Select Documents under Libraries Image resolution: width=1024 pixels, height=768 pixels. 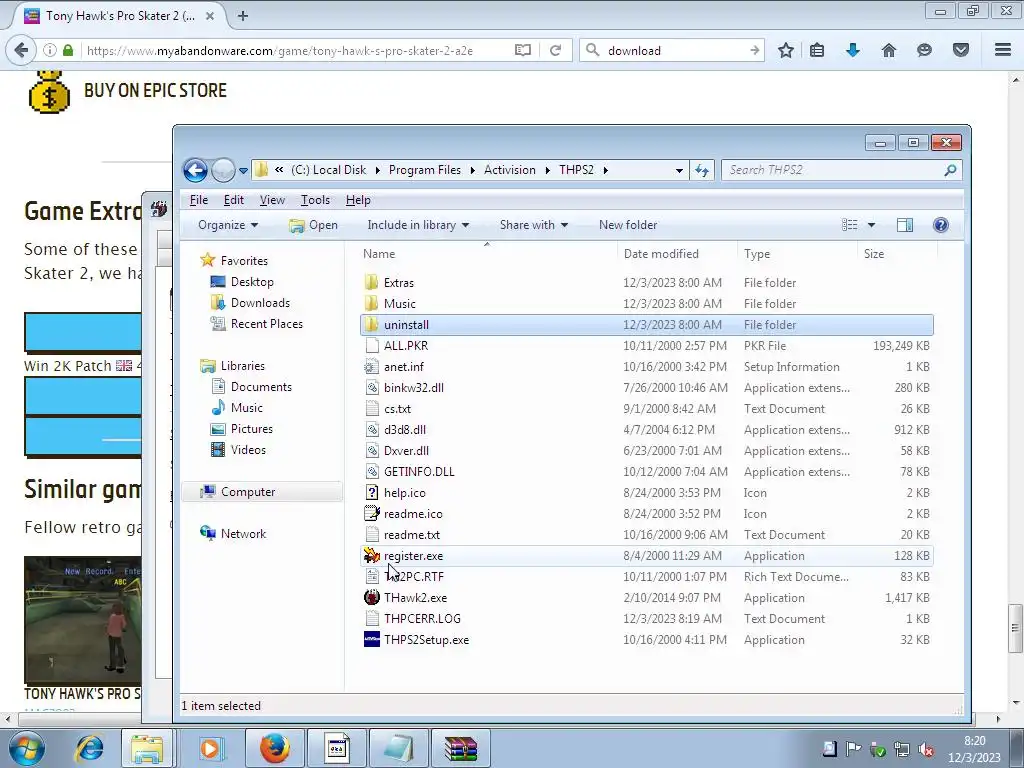(x=261, y=387)
